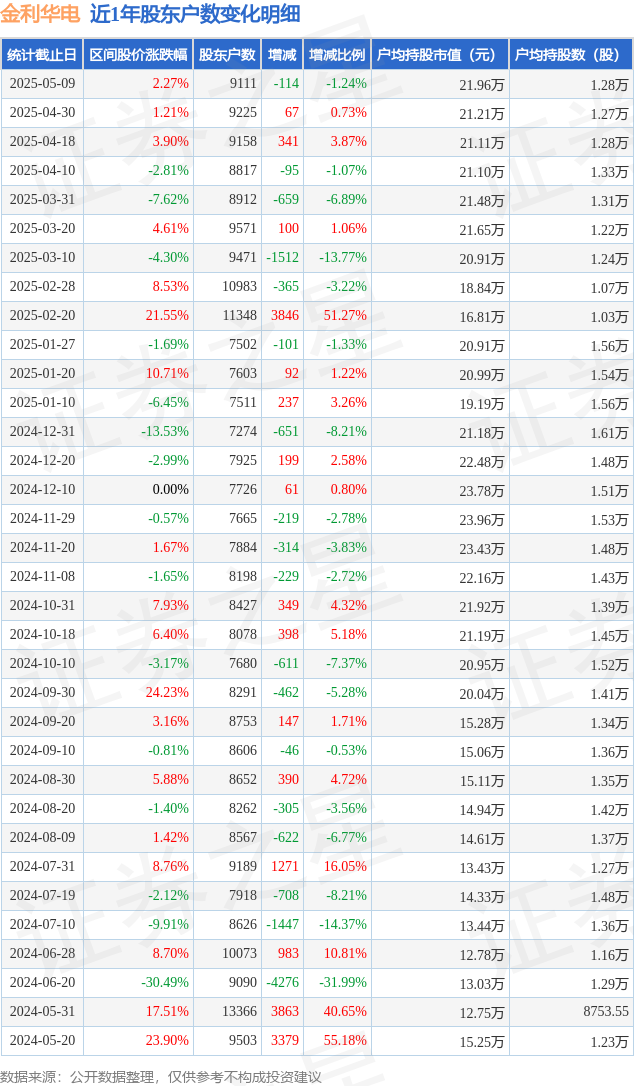Click the -4276 change cell
Image resolution: width=634 pixels, height=1086 pixels.
(x=283, y=982)
